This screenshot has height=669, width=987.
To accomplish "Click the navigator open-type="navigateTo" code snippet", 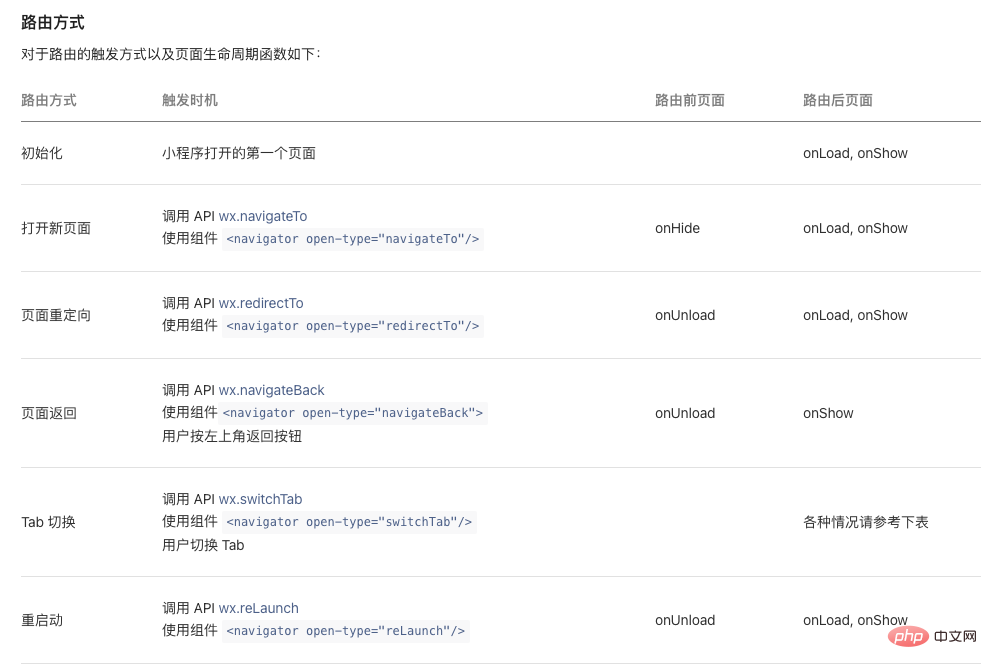I will click(352, 239).
